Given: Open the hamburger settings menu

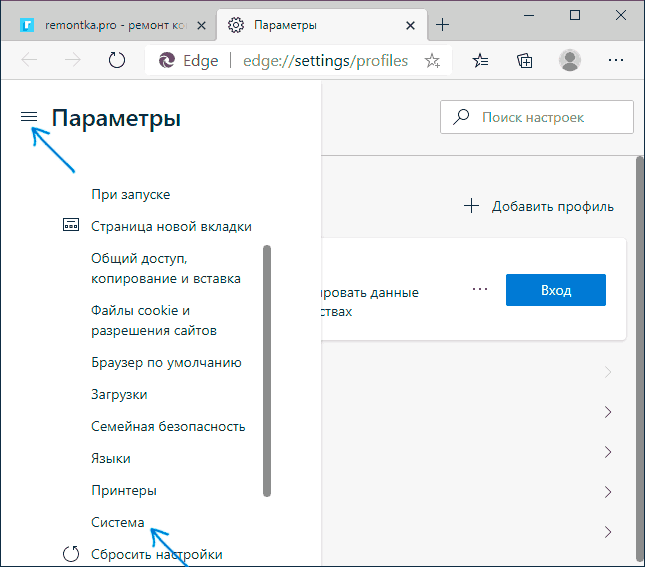Looking at the screenshot, I should click(29, 117).
